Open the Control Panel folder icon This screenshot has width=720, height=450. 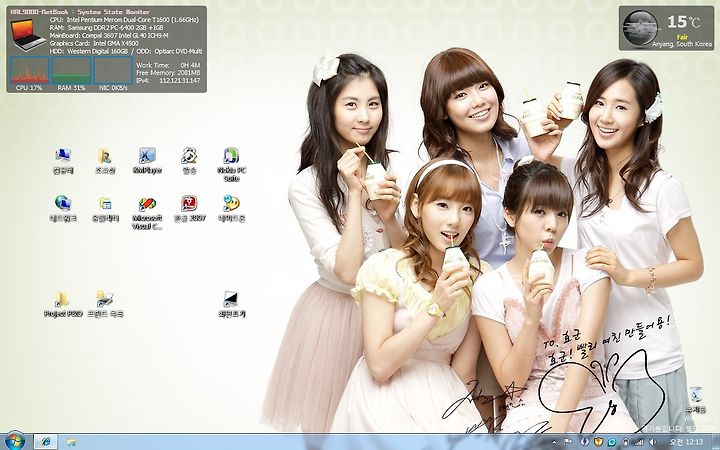[x=105, y=208]
